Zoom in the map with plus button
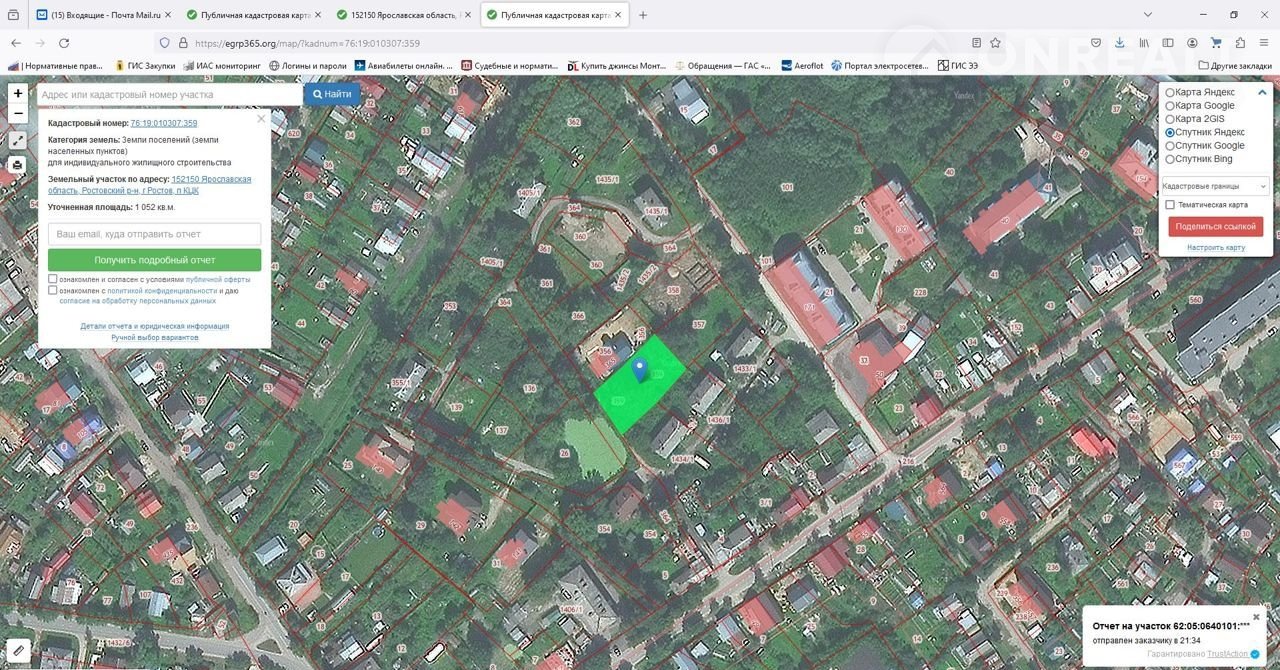 click(17, 93)
